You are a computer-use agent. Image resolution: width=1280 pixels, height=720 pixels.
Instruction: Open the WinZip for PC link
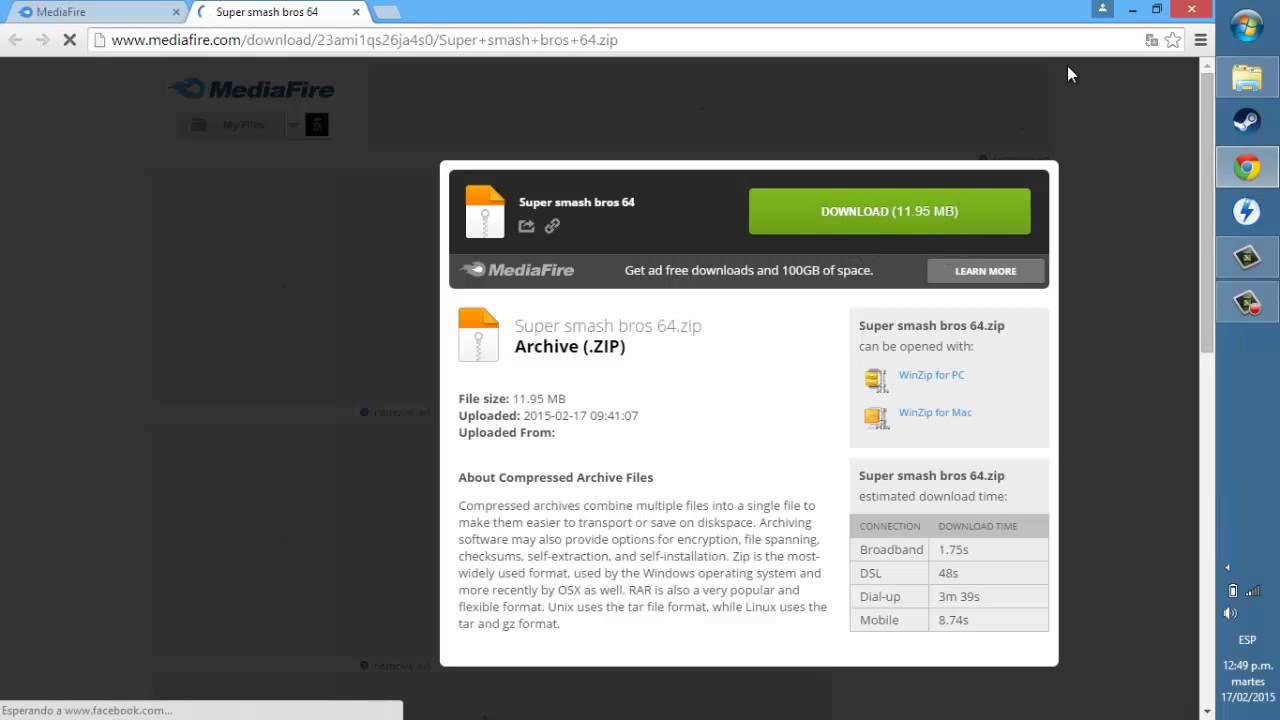coord(931,375)
